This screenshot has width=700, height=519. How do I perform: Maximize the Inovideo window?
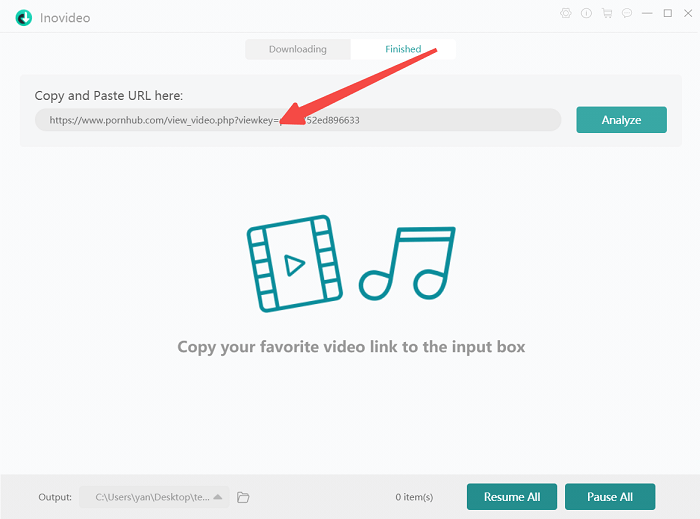tap(668, 13)
